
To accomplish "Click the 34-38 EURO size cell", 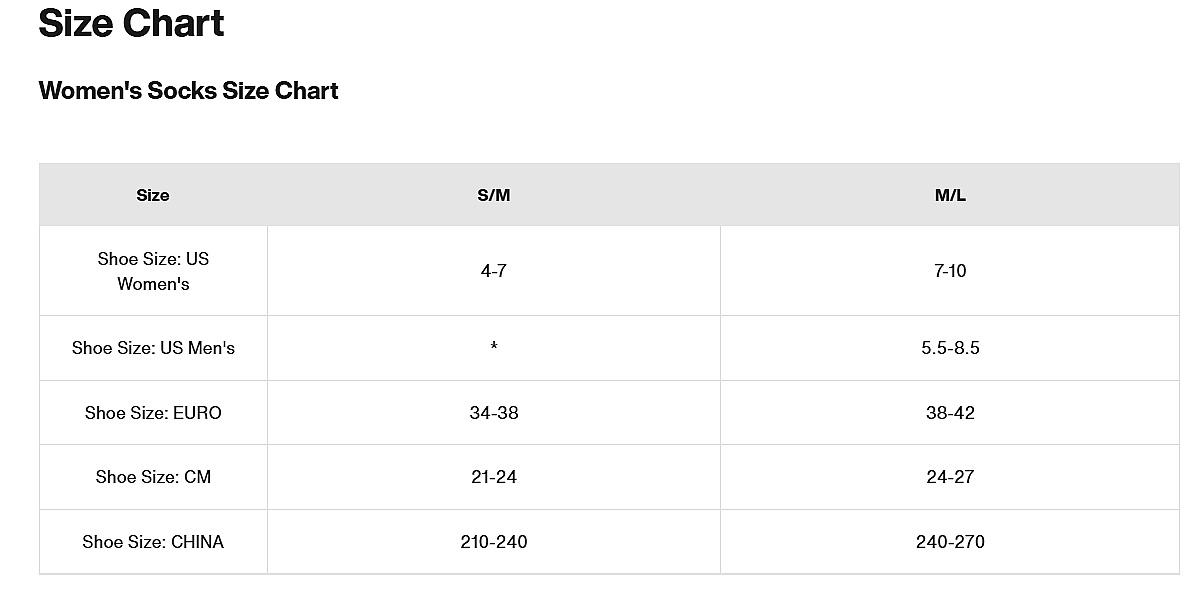I will 494,413.
